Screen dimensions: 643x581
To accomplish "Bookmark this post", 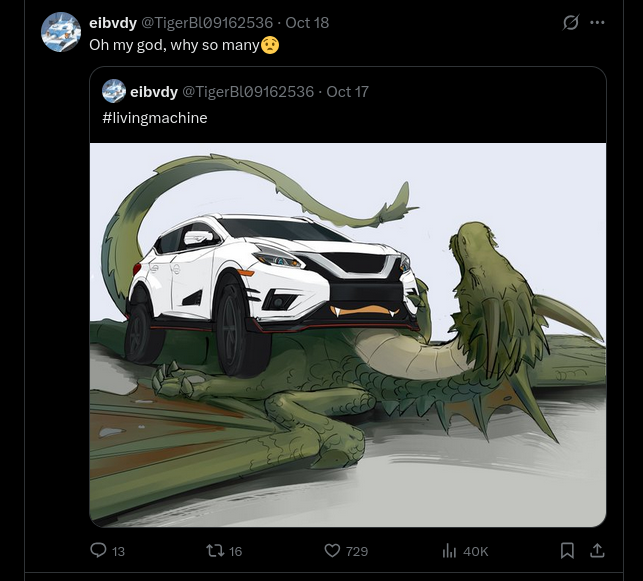I will (x=567, y=550).
